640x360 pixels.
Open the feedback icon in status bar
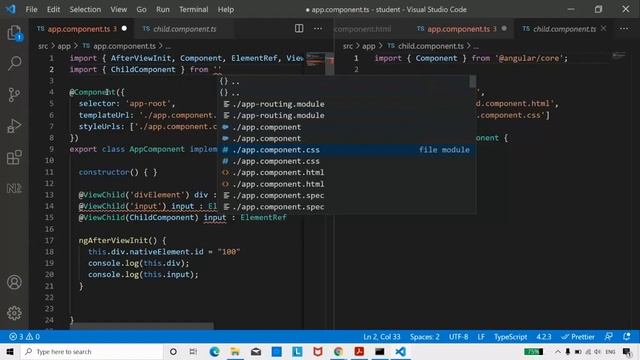click(x=609, y=337)
